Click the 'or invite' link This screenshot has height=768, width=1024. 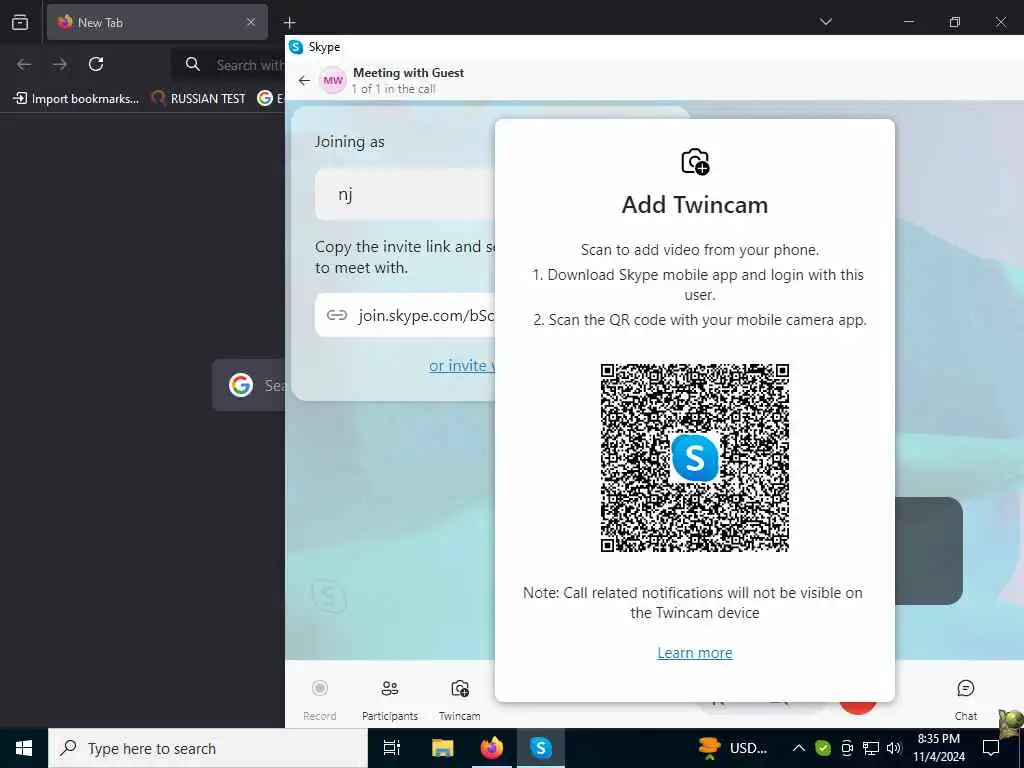(x=462, y=365)
